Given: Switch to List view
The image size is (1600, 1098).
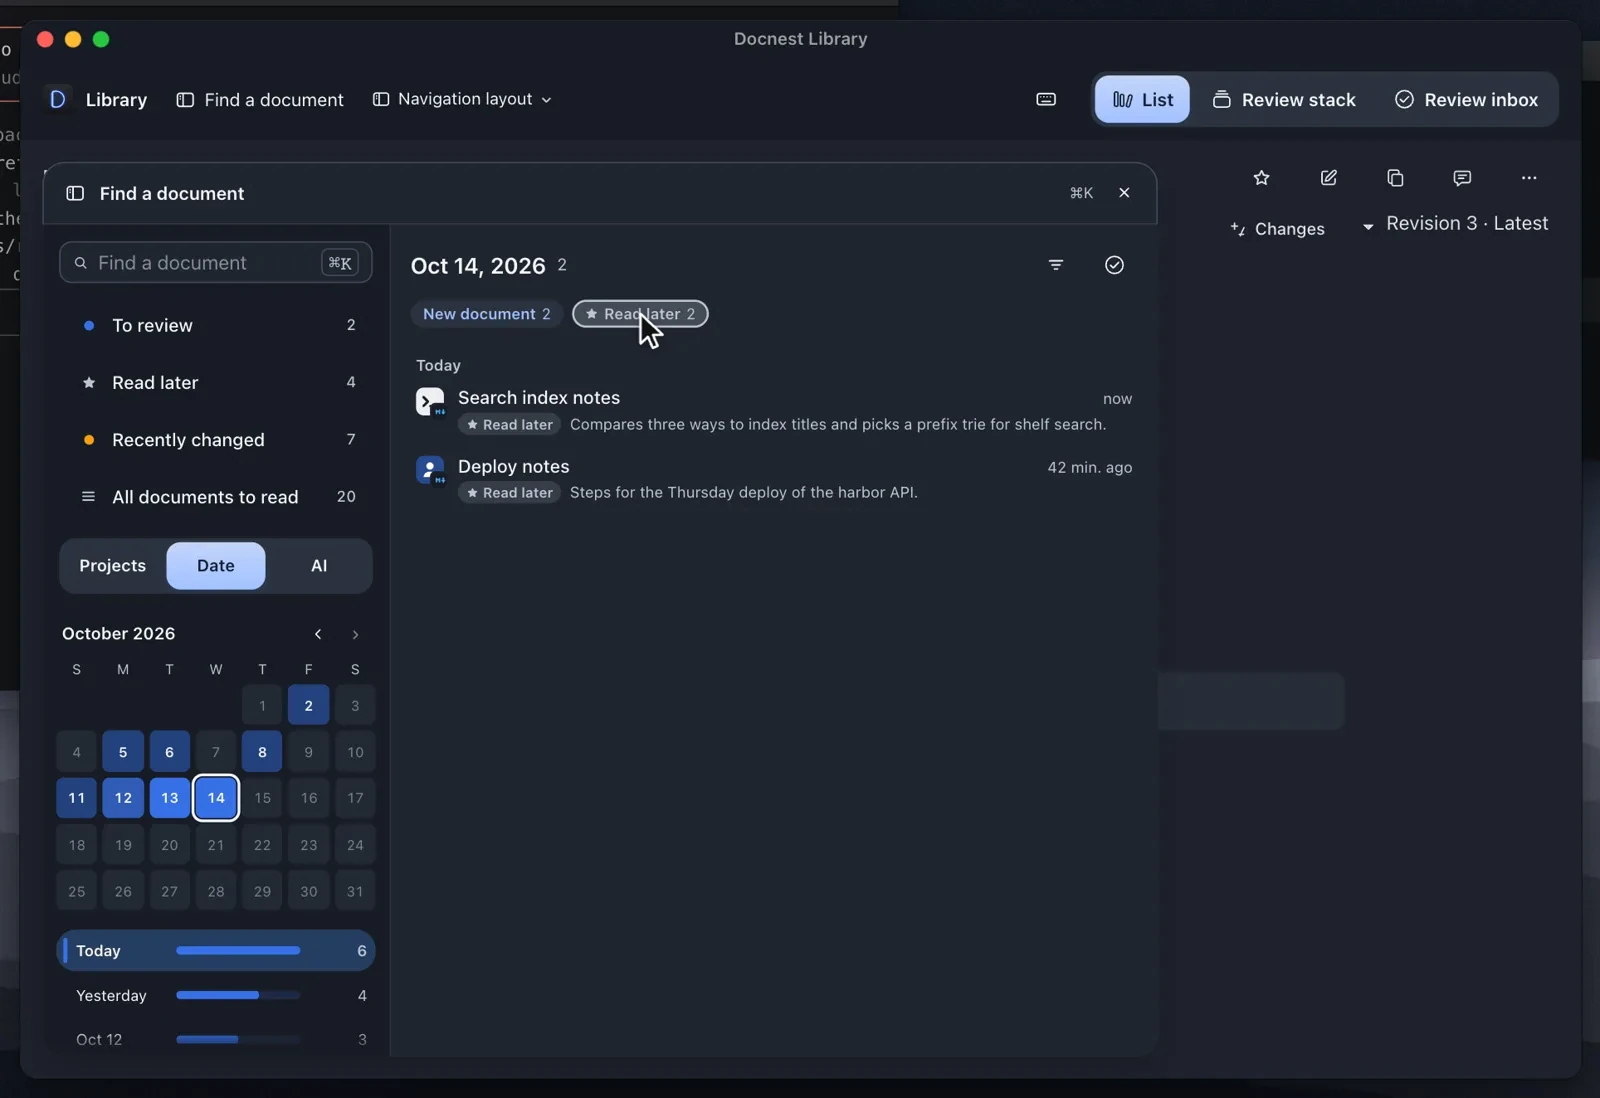Looking at the screenshot, I should (x=1142, y=99).
